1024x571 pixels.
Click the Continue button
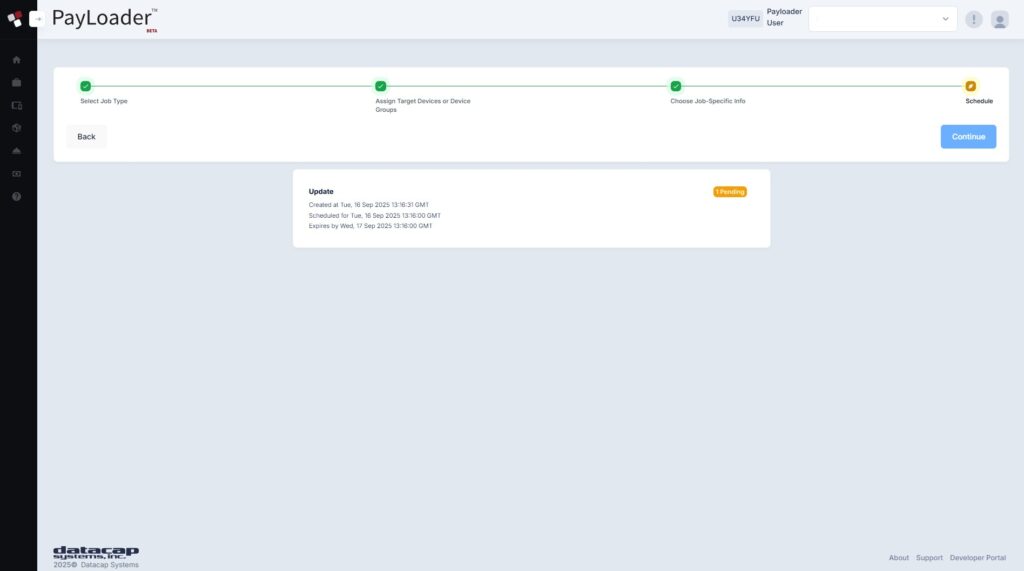[x=968, y=137]
